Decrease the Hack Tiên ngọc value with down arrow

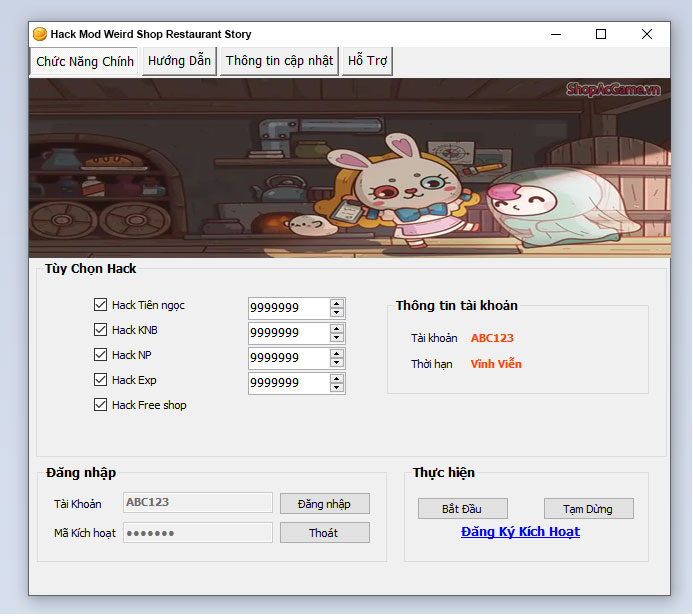pyautogui.click(x=337, y=312)
